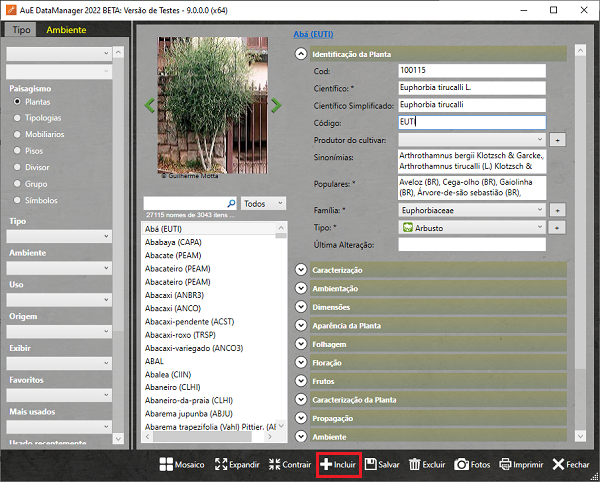600x482 pixels.
Task: Expand the Caracterização section
Action: 301,270
